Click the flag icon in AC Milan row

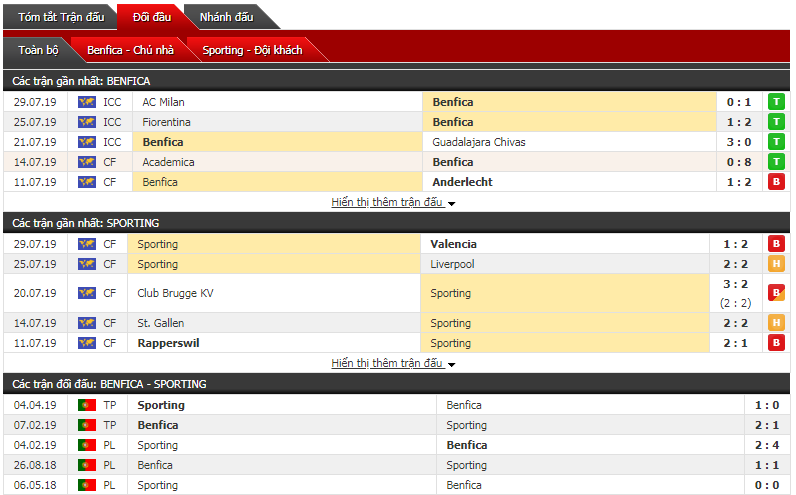point(87,102)
